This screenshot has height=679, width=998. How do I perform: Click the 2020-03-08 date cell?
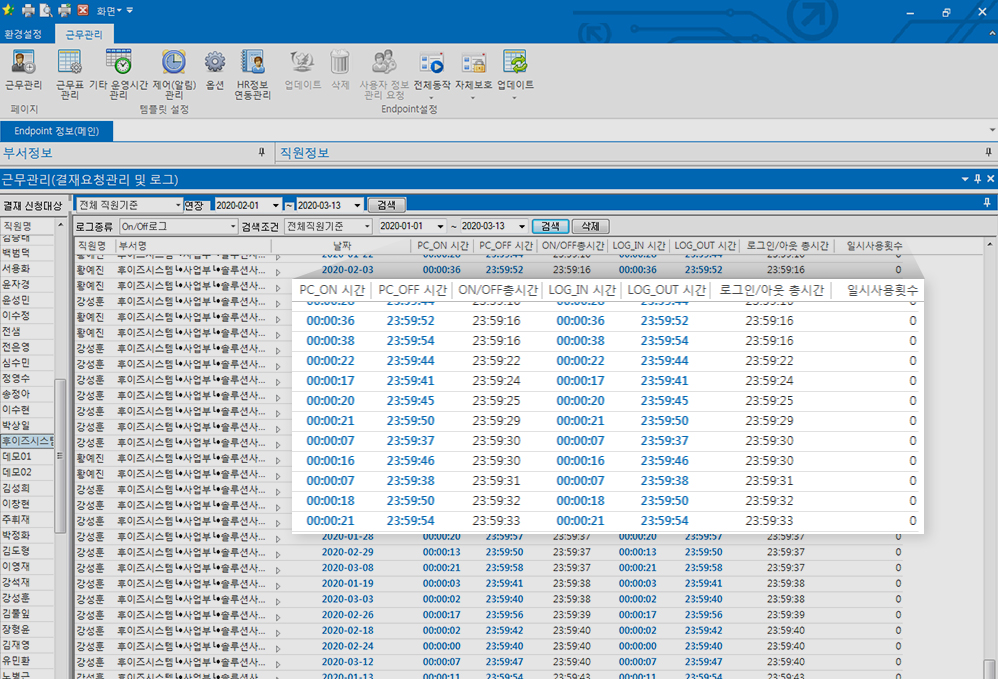click(x=348, y=568)
